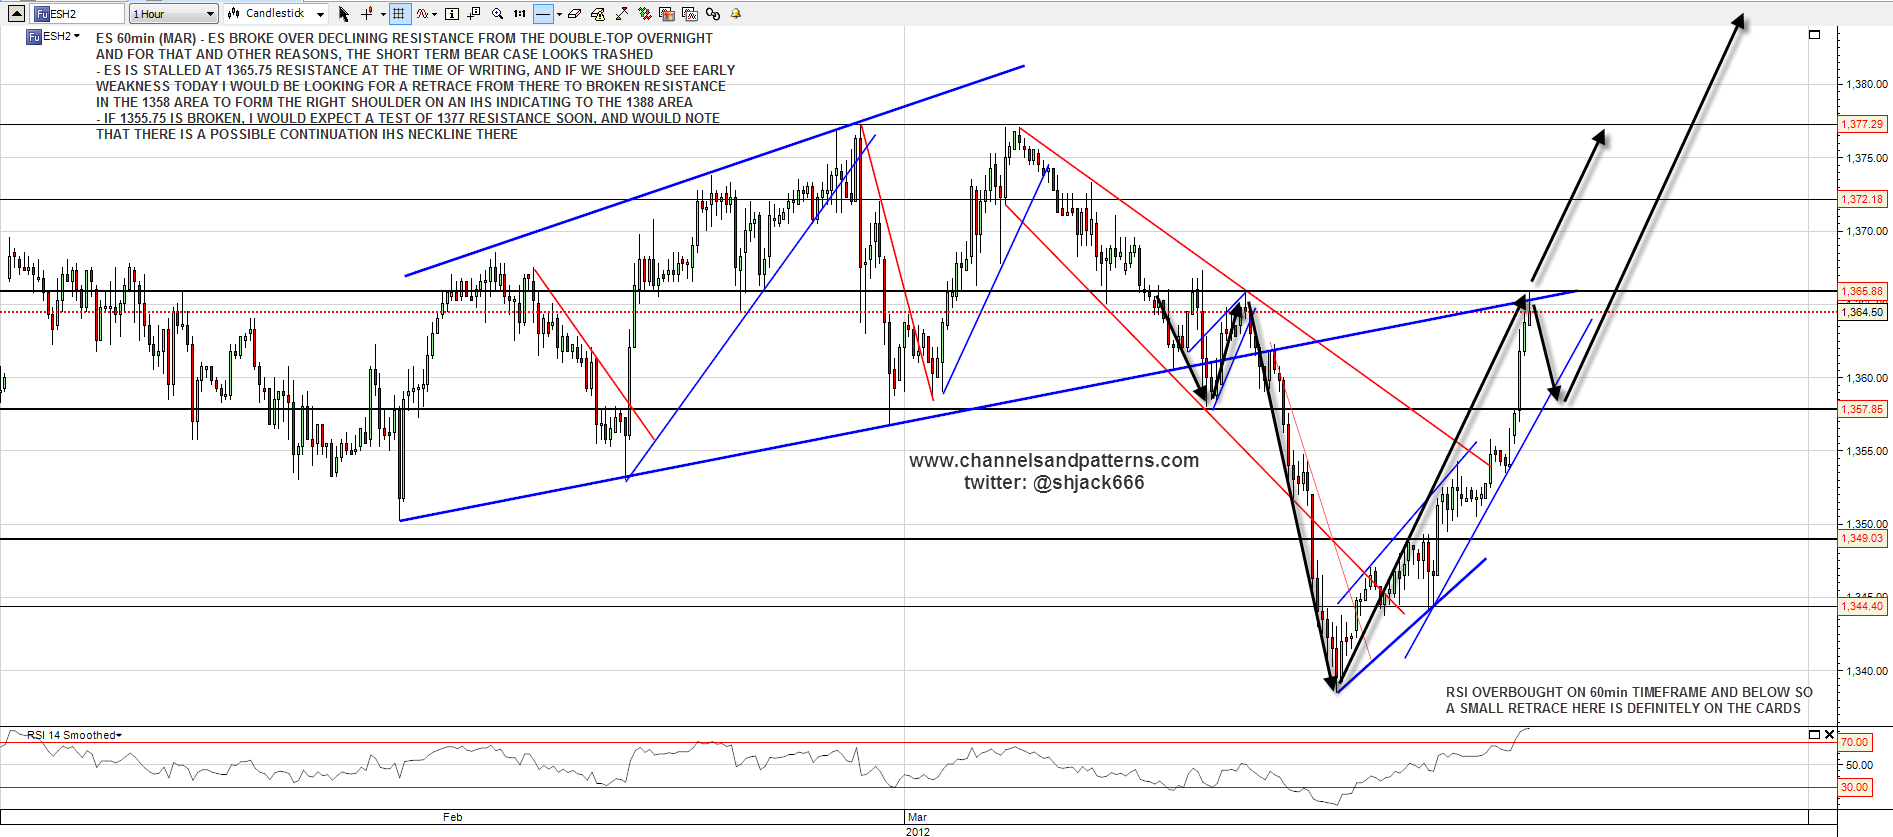This screenshot has width=1893, height=837.
Task: Open the 1 Hour timeframe dropdown
Action: [173, 14]
